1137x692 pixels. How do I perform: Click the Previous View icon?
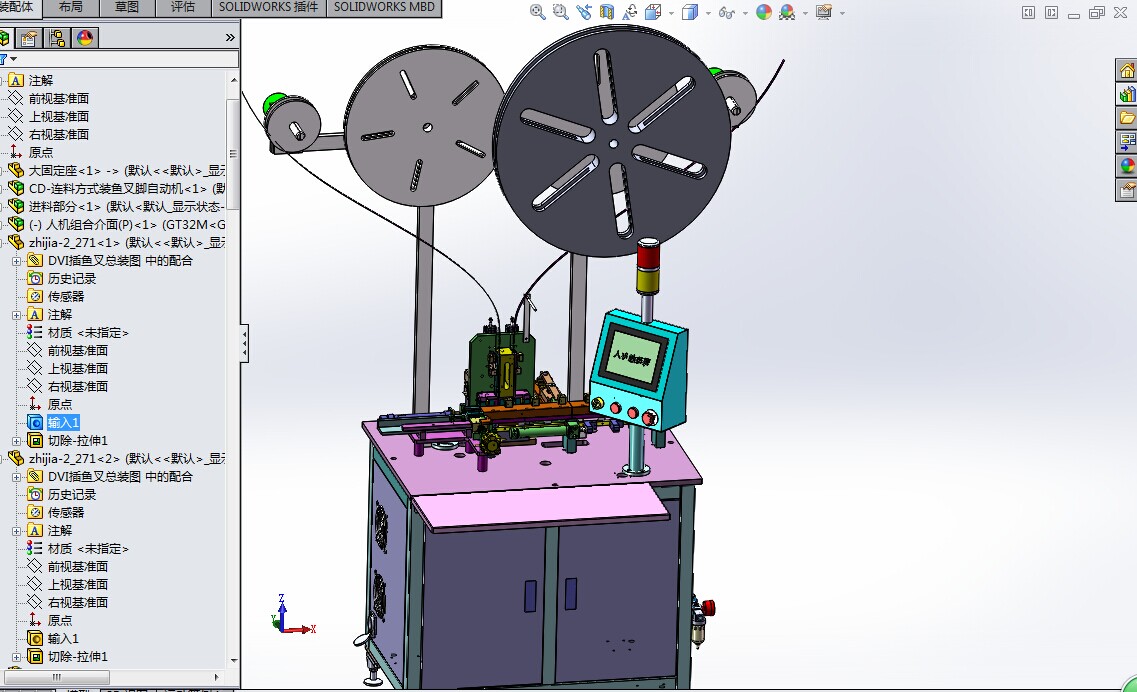click(584, 12)
